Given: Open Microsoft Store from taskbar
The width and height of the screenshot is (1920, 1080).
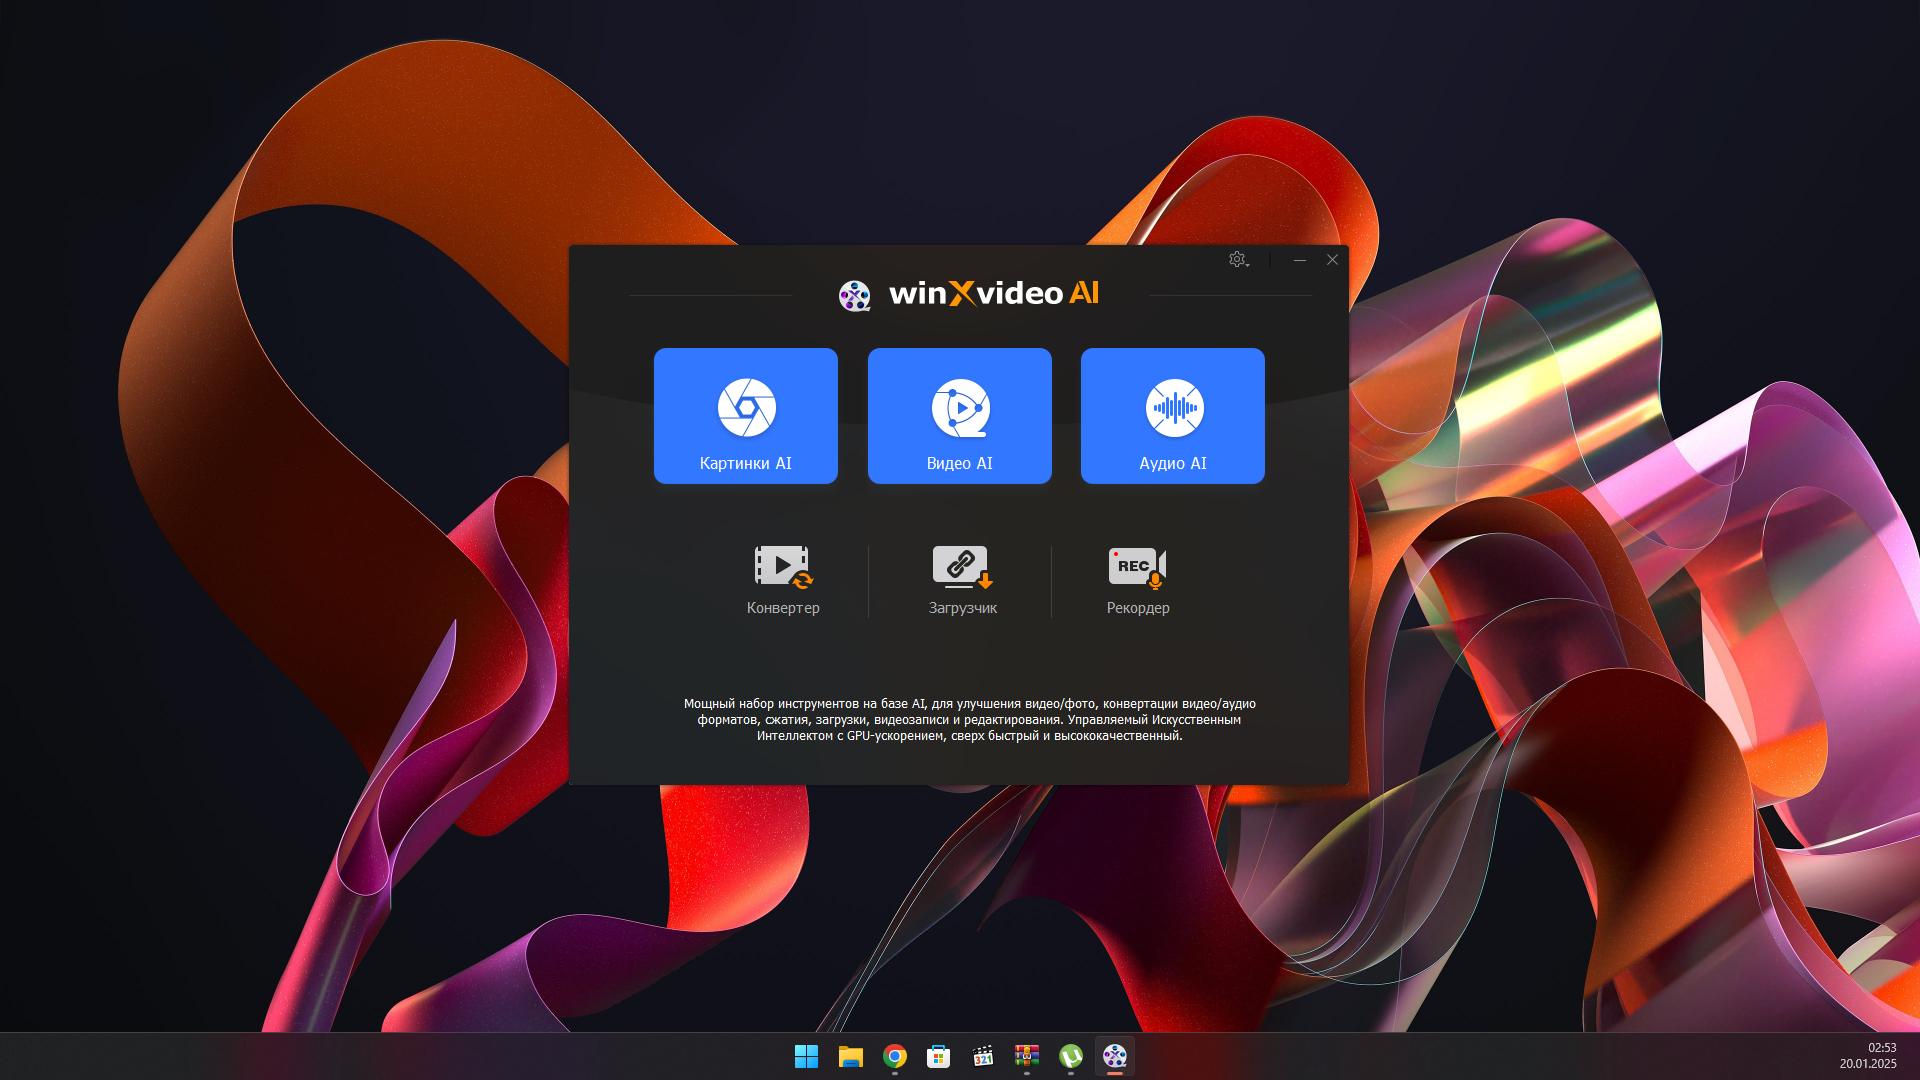Looking at the screenshot, I should pyautogui.click(x=938, y=1056).
